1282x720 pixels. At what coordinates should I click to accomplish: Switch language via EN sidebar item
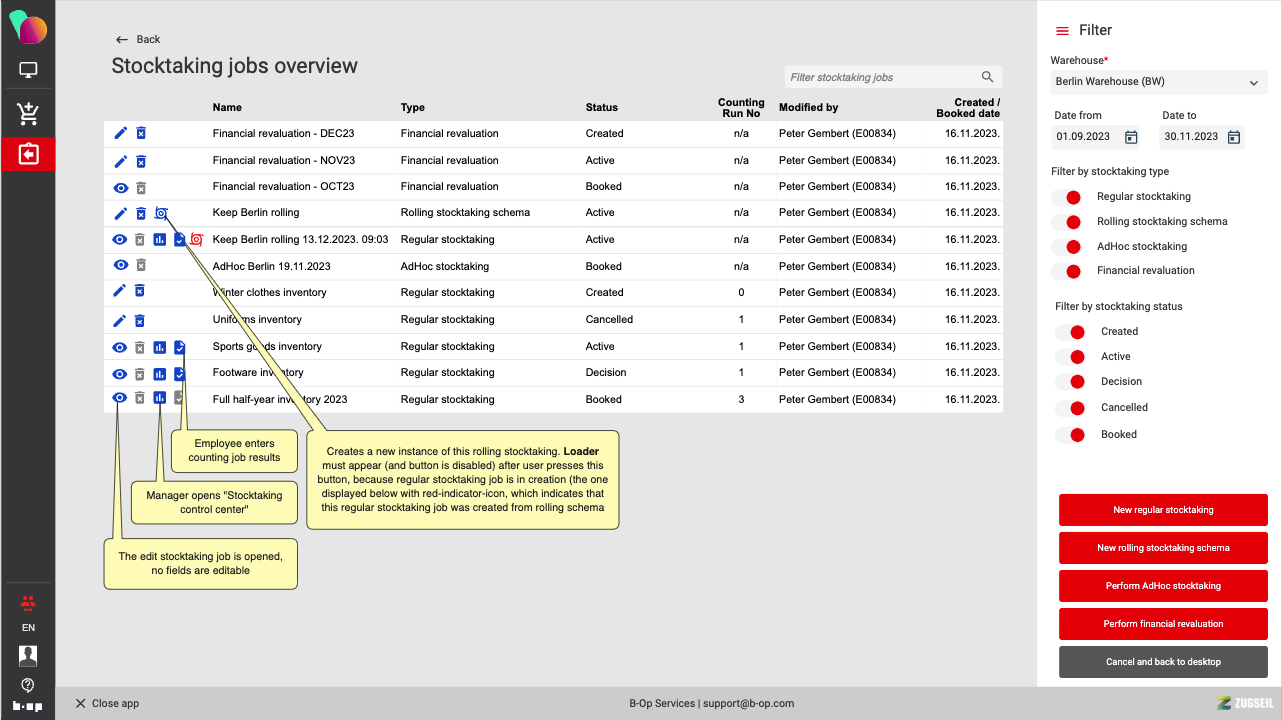(28, 628)
